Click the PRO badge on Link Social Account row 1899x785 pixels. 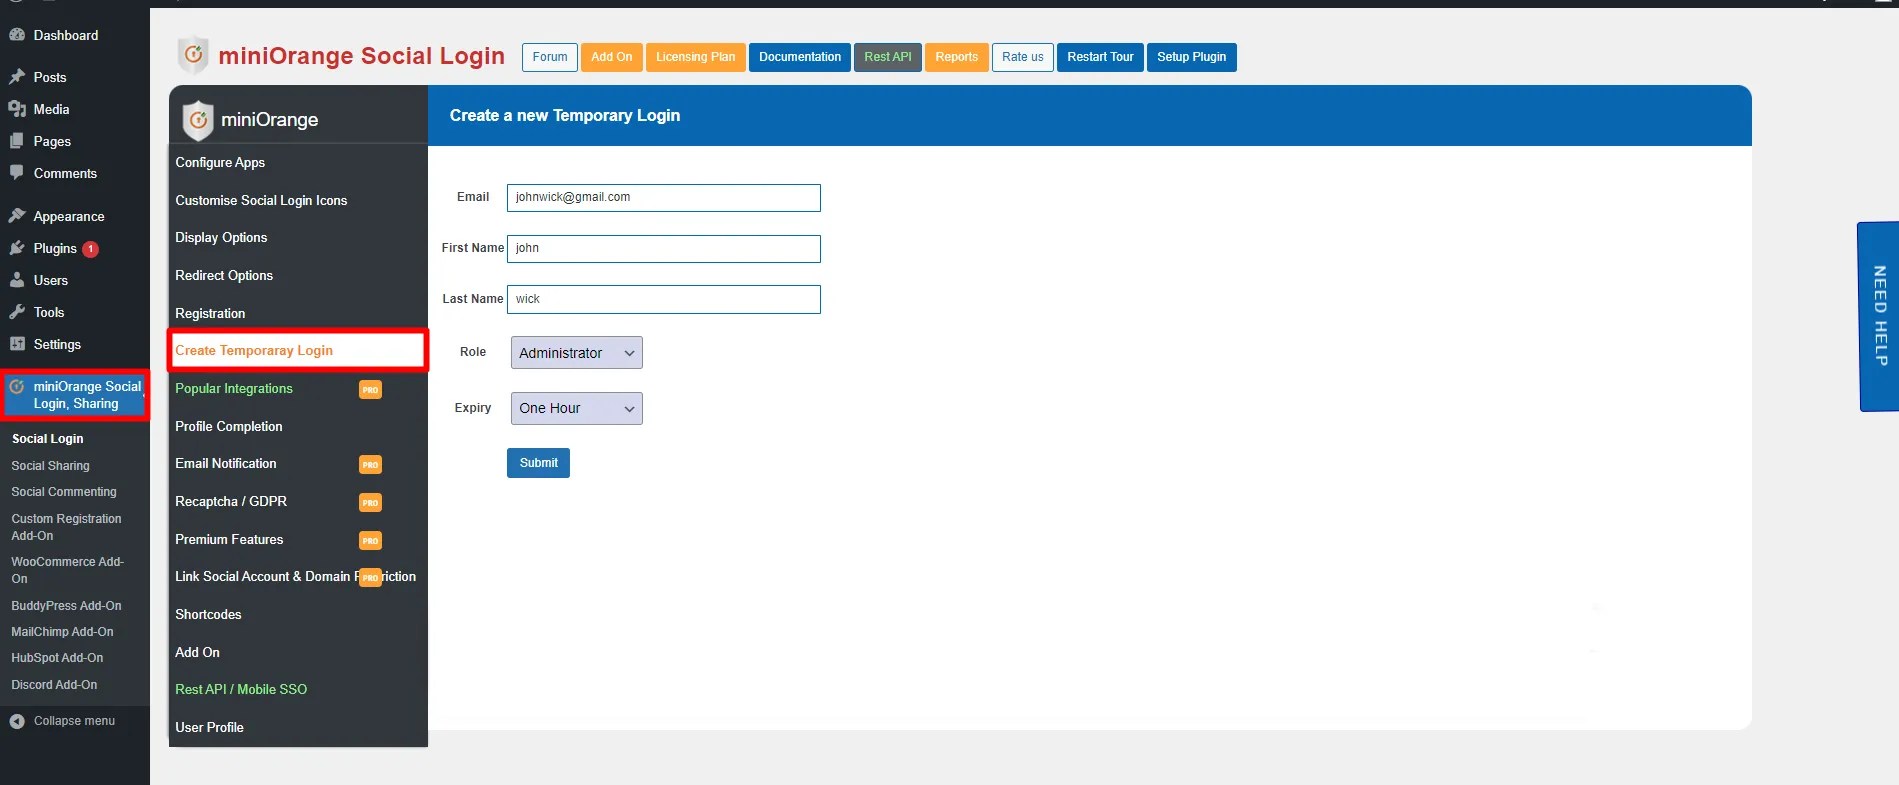click(x=370, y=578)
